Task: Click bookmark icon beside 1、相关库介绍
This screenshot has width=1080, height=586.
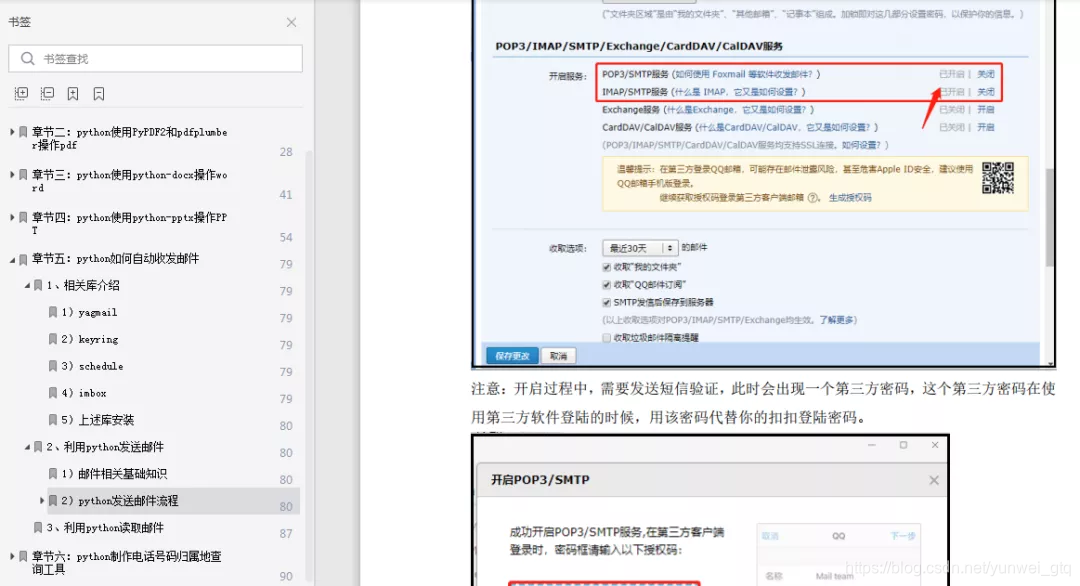Action: tap(39, 285)
